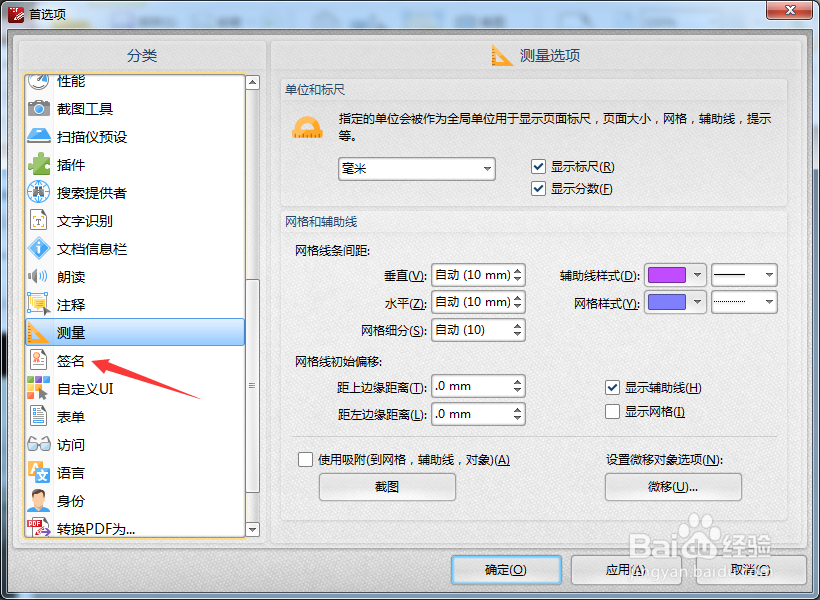The height and width of the screenshot is (600, 820).
Task: Click the camera icon for 截图工具
Action: pos(39,108)
